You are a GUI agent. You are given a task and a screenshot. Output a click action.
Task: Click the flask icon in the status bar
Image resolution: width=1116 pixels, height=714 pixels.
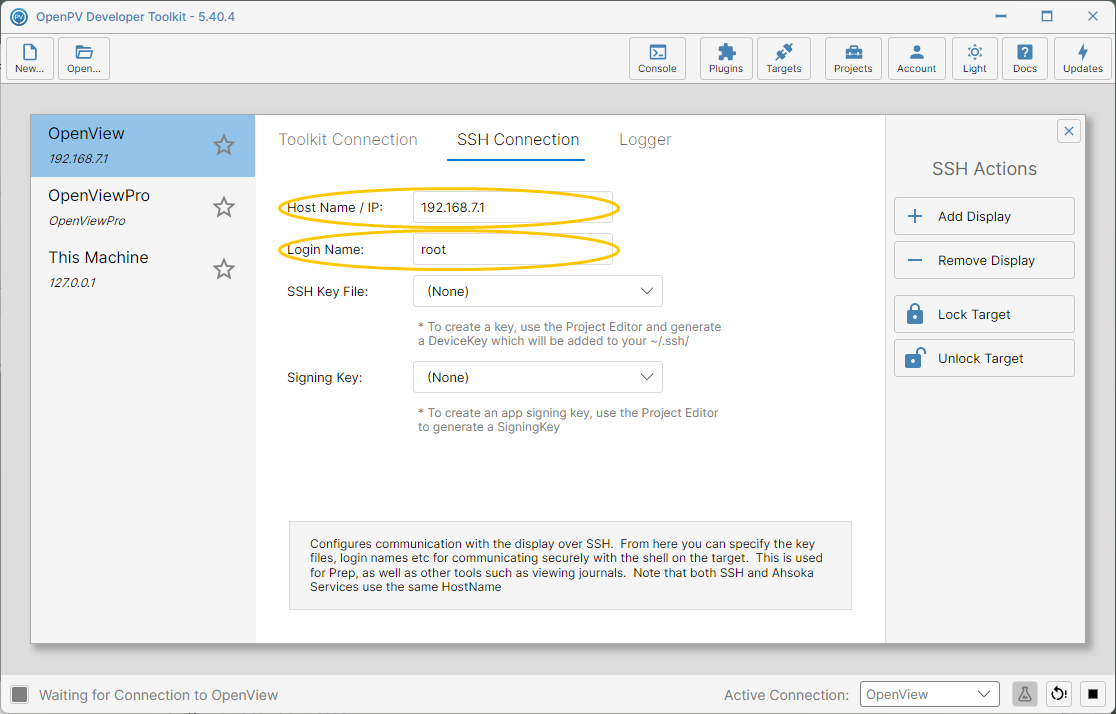click(1025, 694)
